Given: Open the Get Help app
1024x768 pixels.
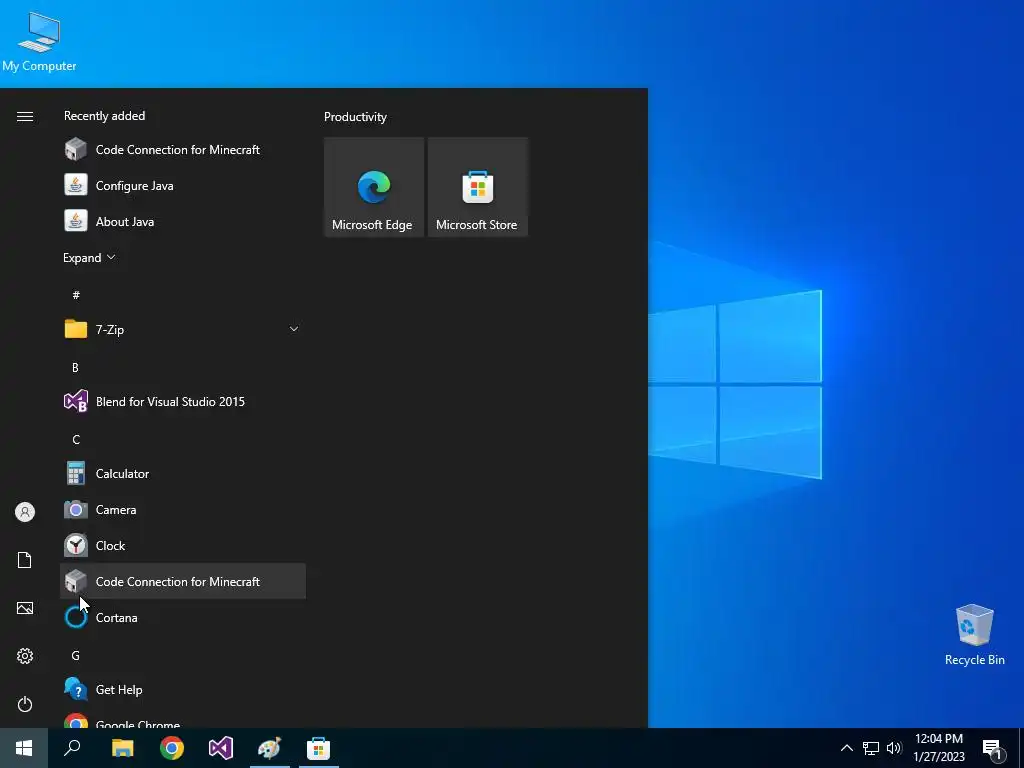Looking at the screenshot, I should click(x=183, y=689).
